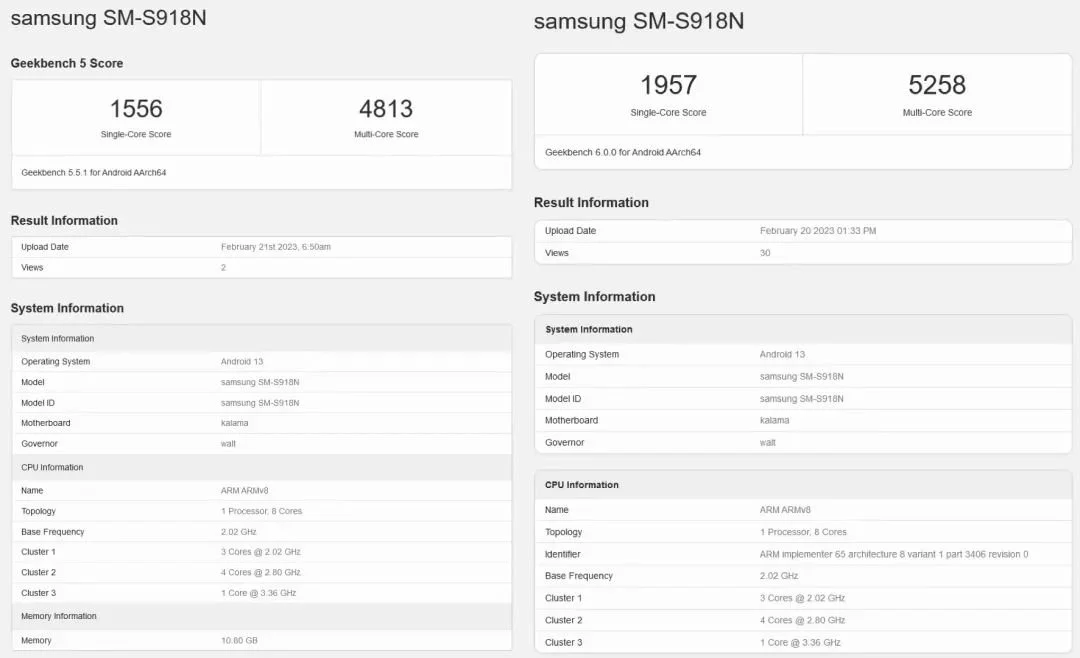Click 'Topology' label in Geekbench 5 result
Image resolution: width=1080 pixels, height=658 pixels.
coord(38,511)
